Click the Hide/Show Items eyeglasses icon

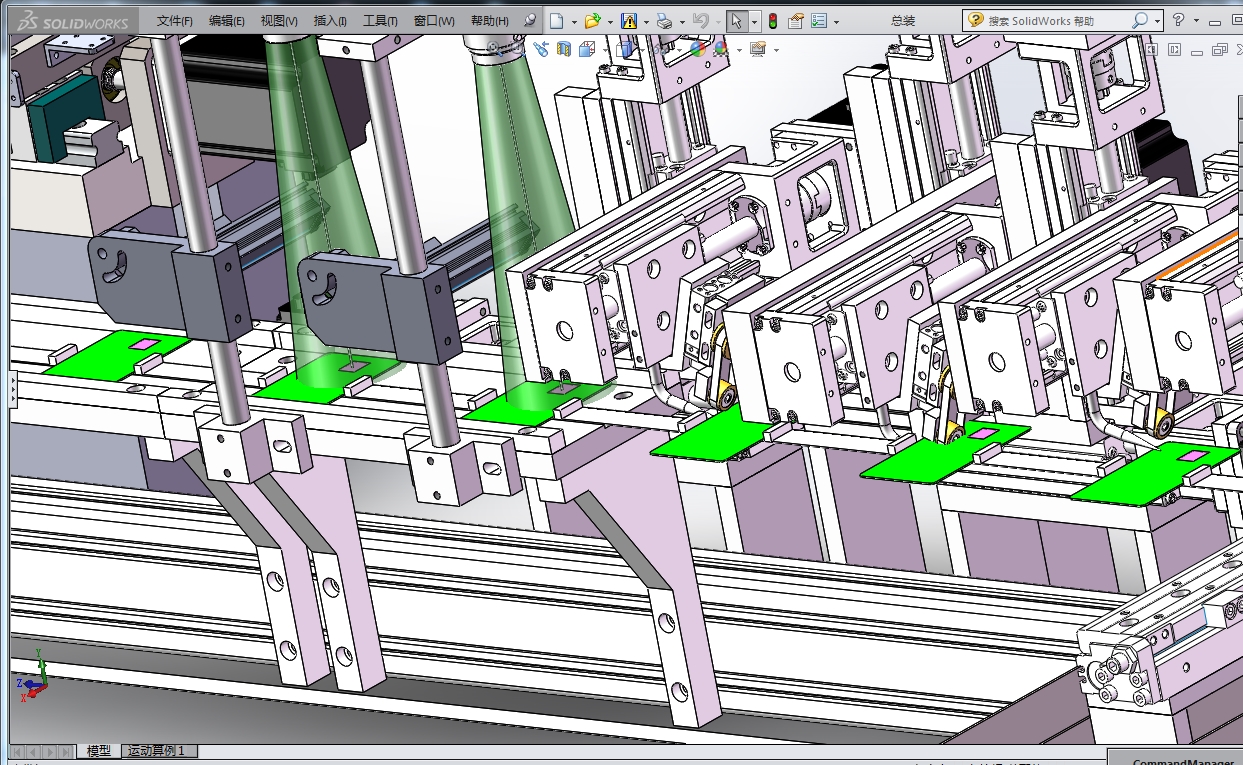(x=660, y=49)
